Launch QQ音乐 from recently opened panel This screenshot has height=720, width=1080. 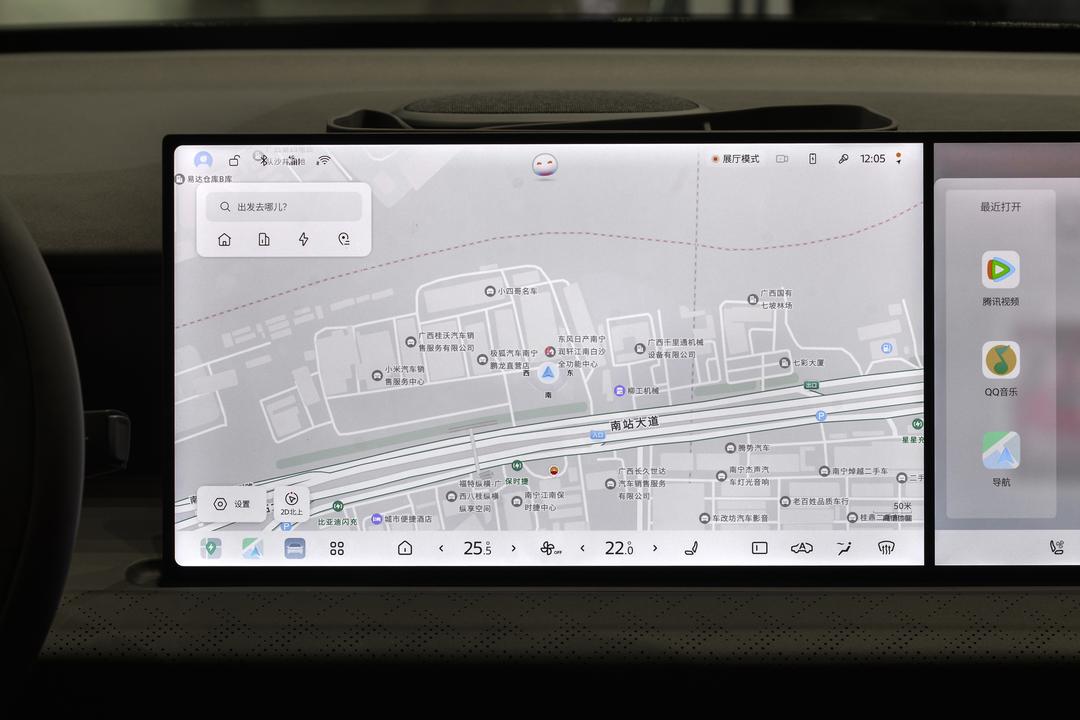[1001, 369]
